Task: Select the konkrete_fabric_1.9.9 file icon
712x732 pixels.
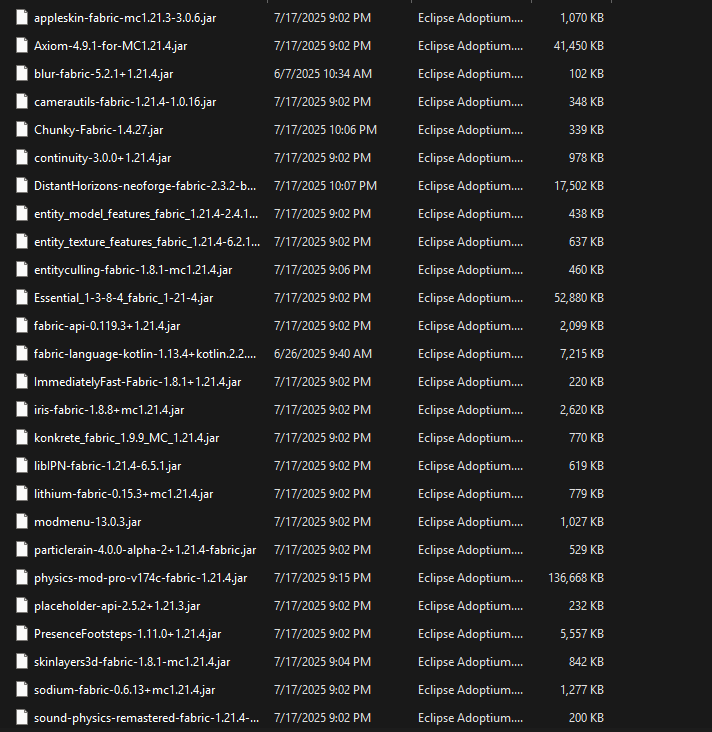Action: (x=21, y=438)
